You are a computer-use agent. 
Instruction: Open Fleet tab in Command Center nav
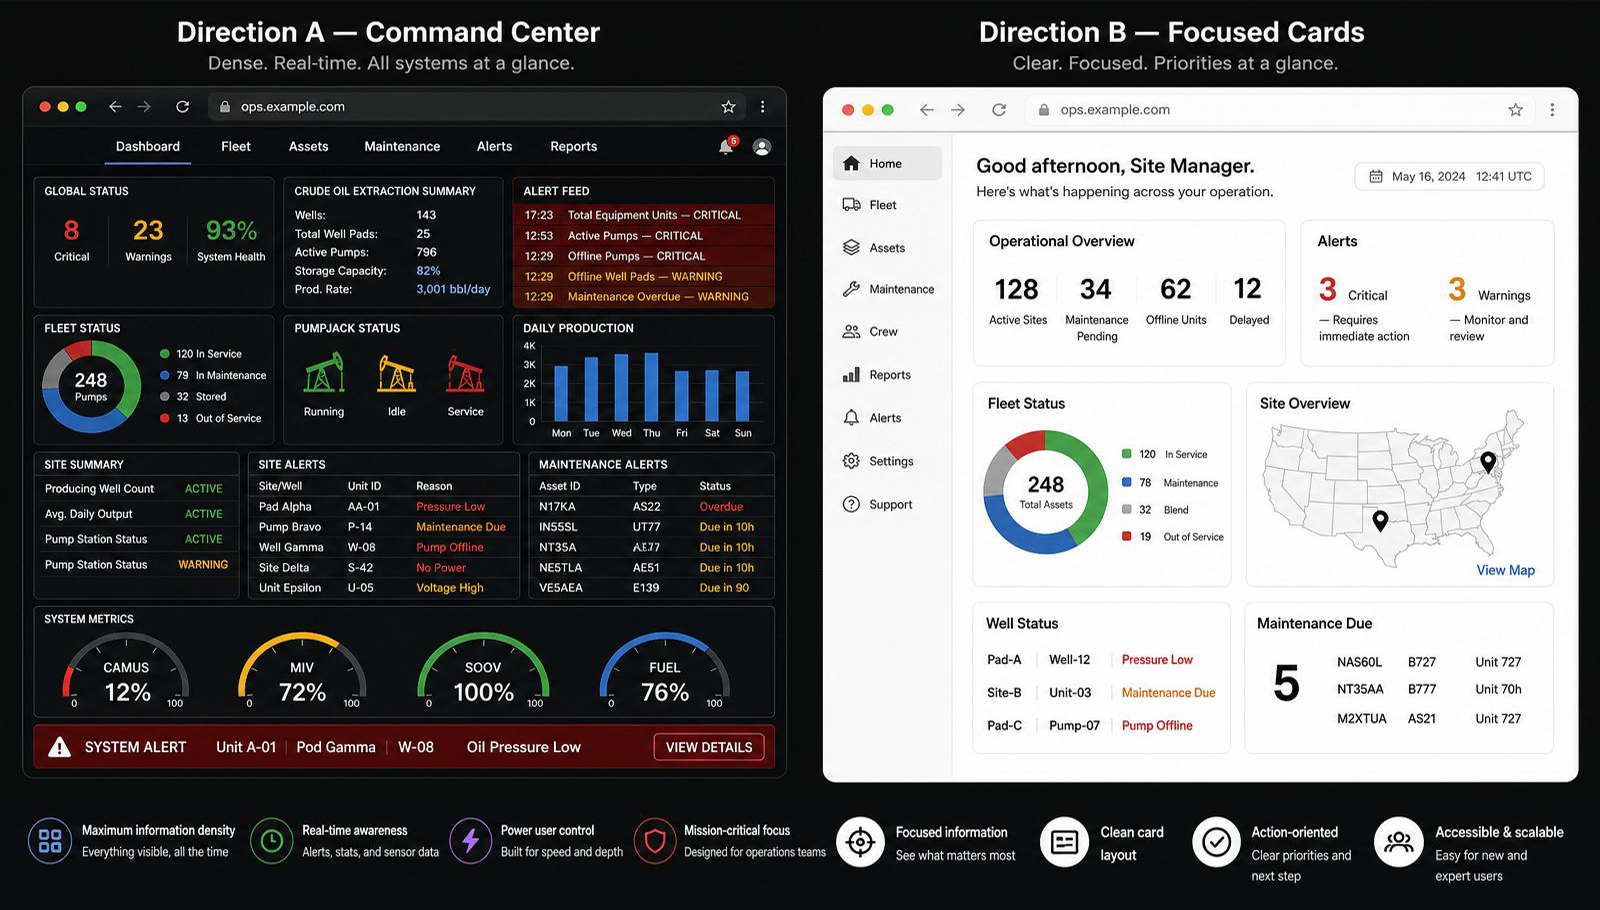(x=236, y=146)
